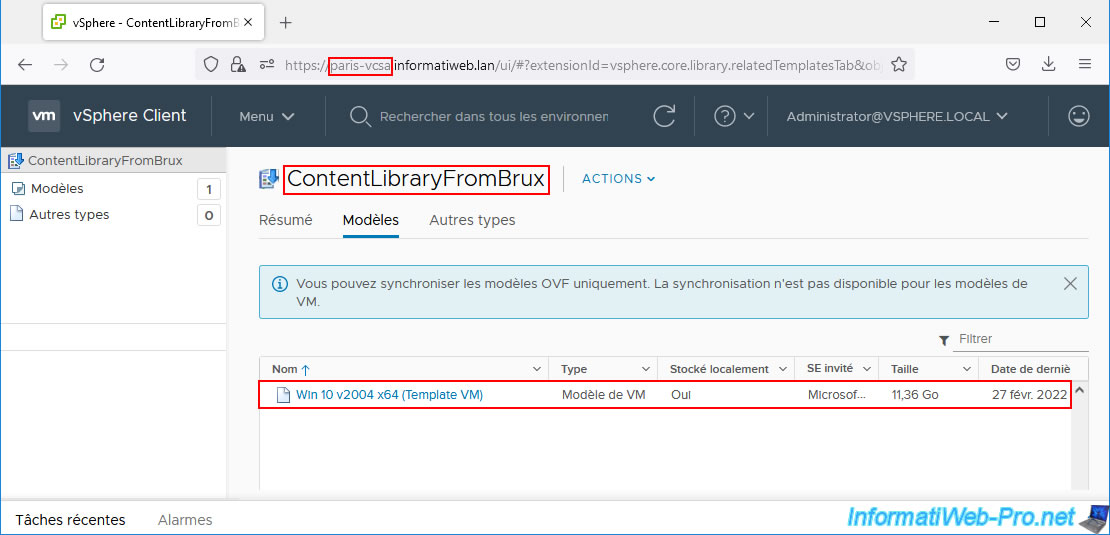Open the SE invité column chevron
The width and height of the screenshot is (1110, 535).
click(x=866, y=369)
